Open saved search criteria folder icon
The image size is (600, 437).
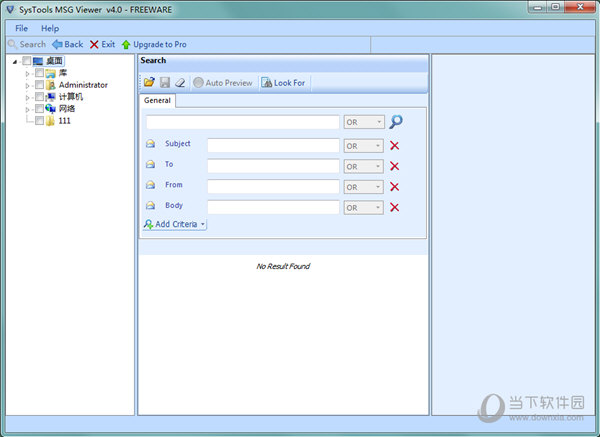(x=149, y=82)
